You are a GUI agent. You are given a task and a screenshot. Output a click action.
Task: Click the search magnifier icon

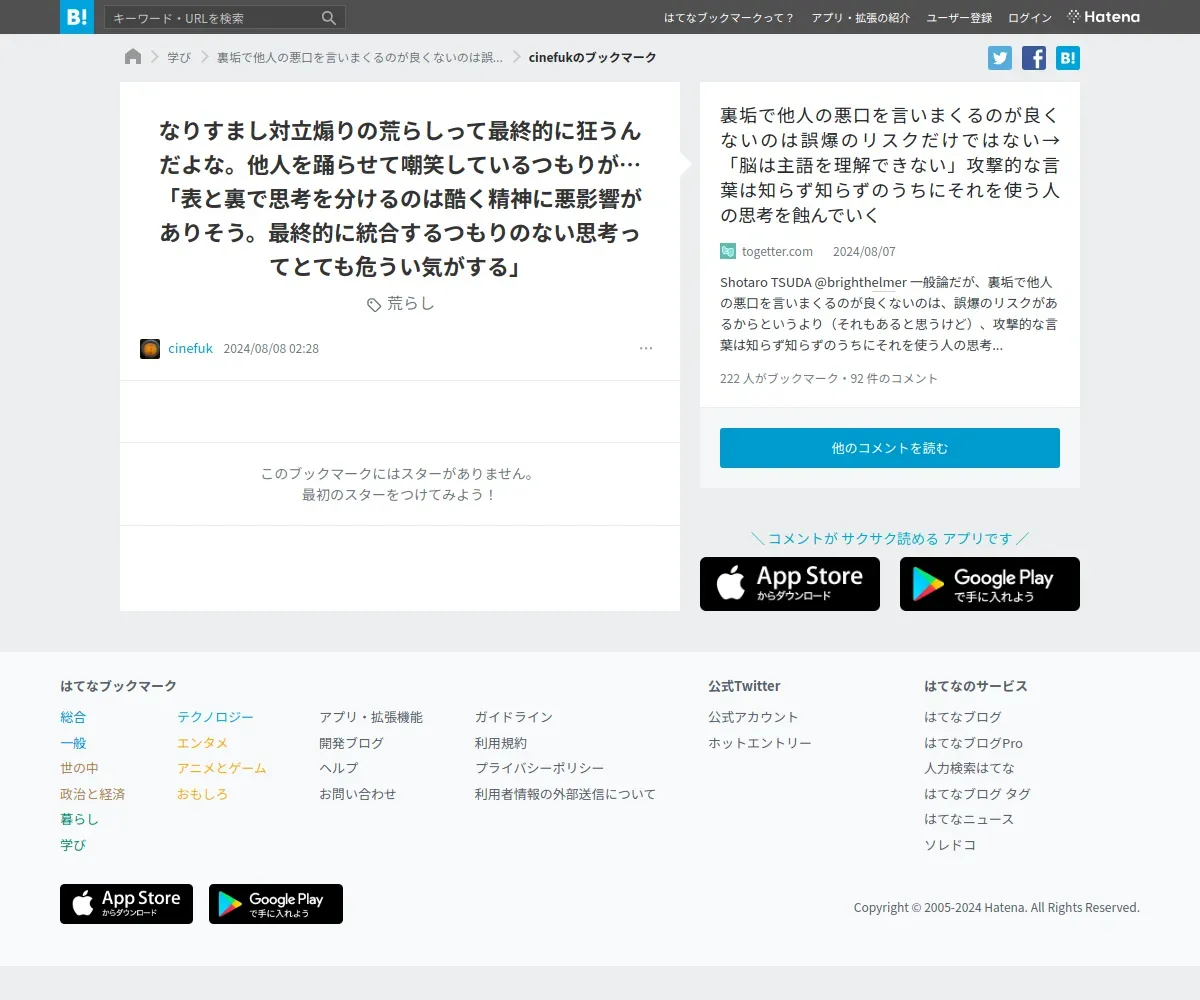pos(329,17)
